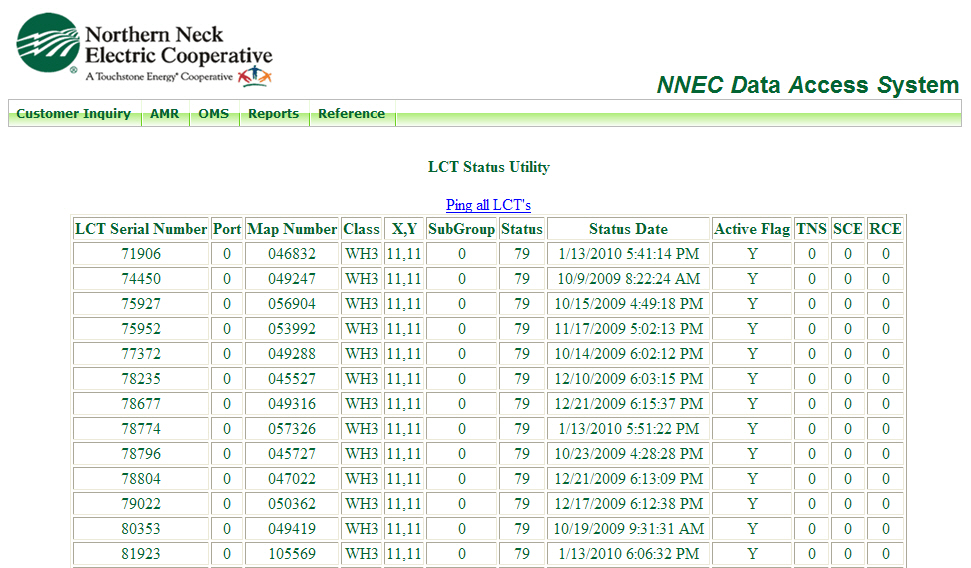Select serial number 74450 cell
971x568 pixels.
pos(141,279)
